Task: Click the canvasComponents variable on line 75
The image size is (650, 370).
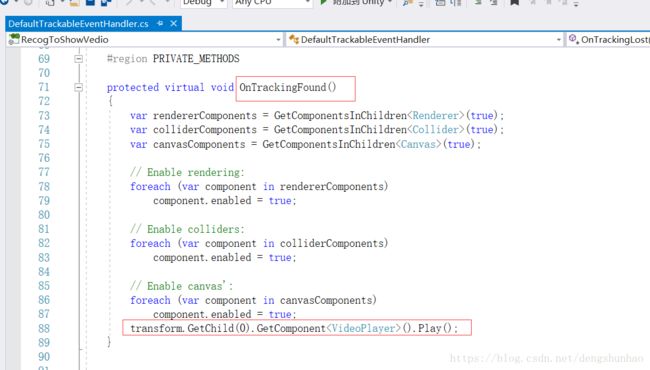Action: 199,144
